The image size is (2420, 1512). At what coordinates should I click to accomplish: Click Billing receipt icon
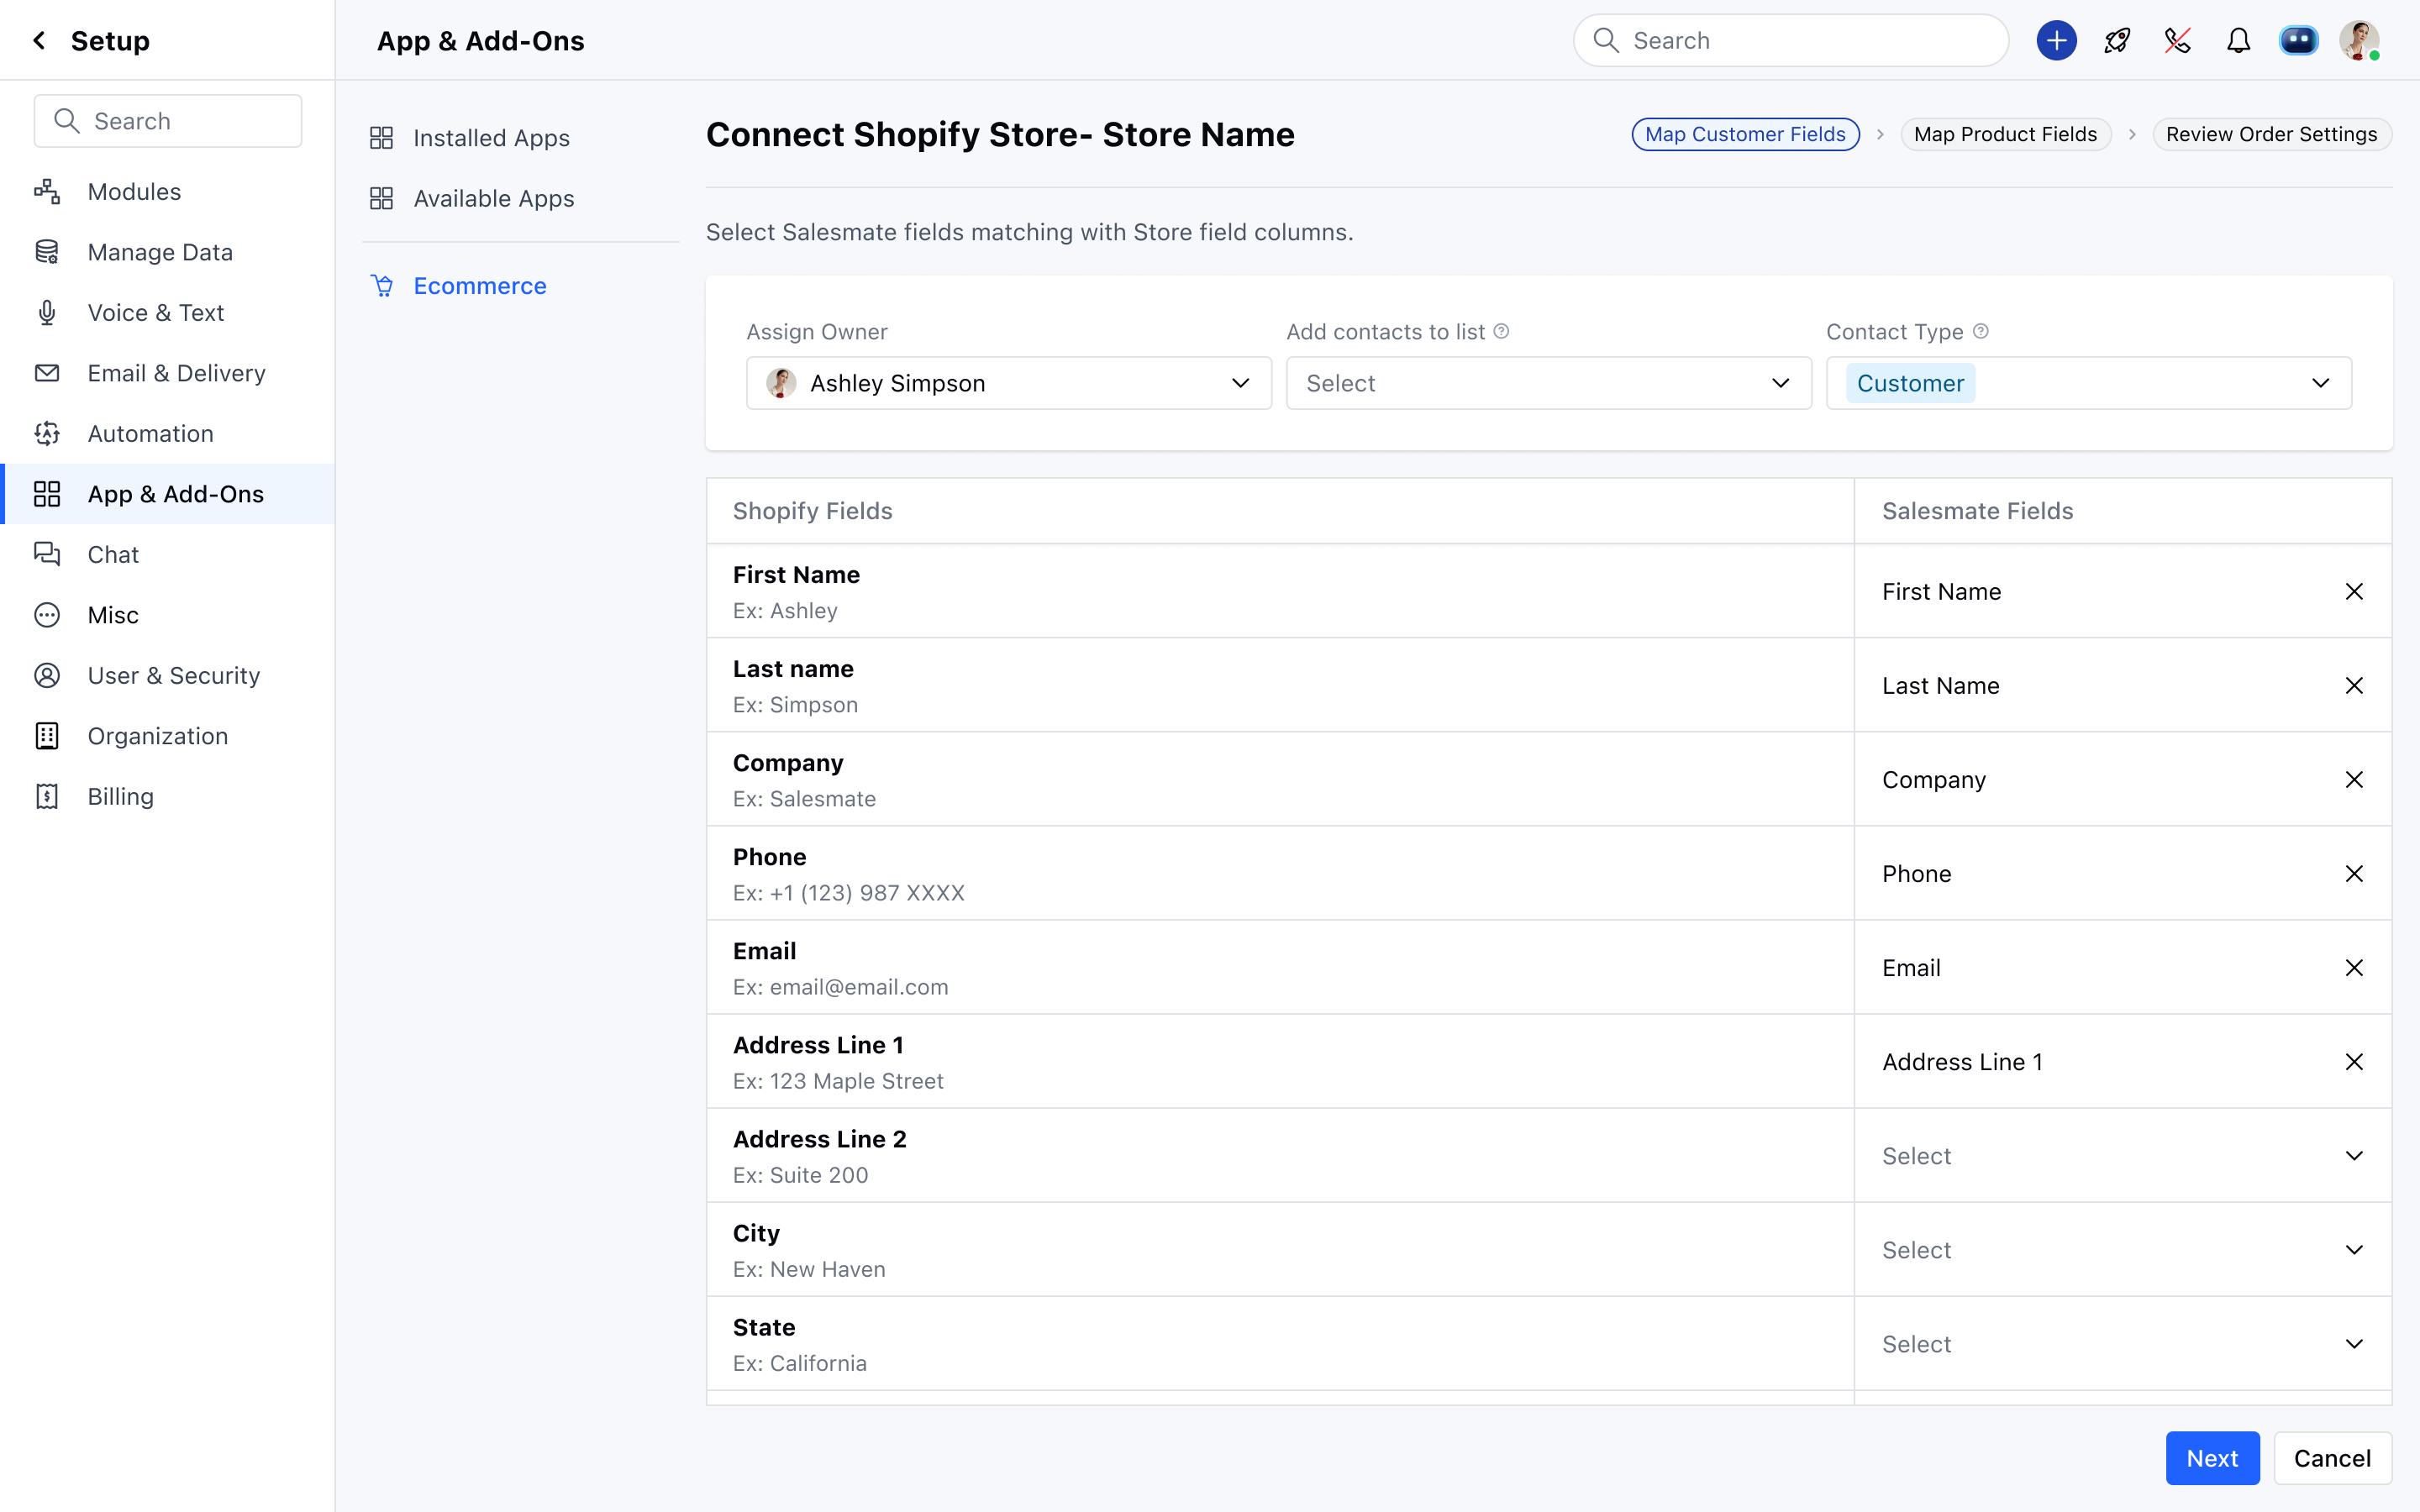47,796
